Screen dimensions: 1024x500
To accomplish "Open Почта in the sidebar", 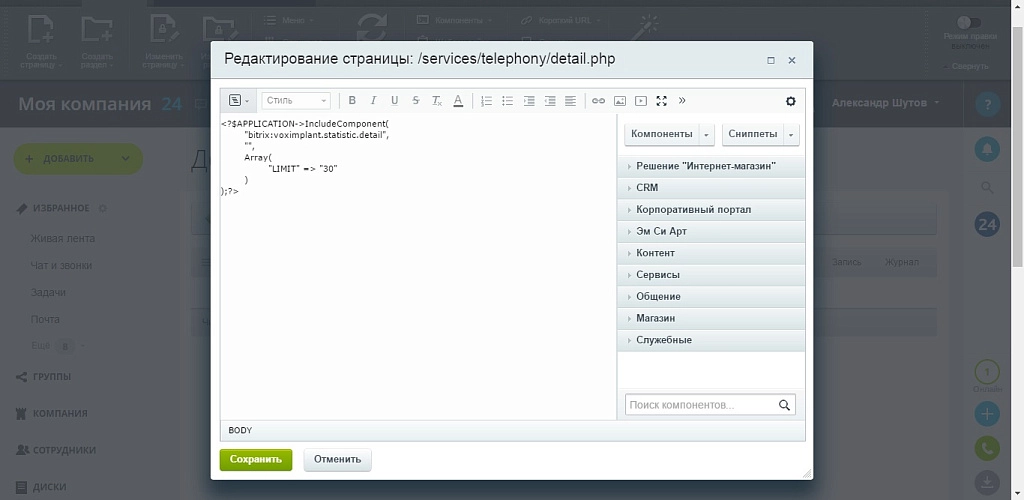I will click(45, 319).
